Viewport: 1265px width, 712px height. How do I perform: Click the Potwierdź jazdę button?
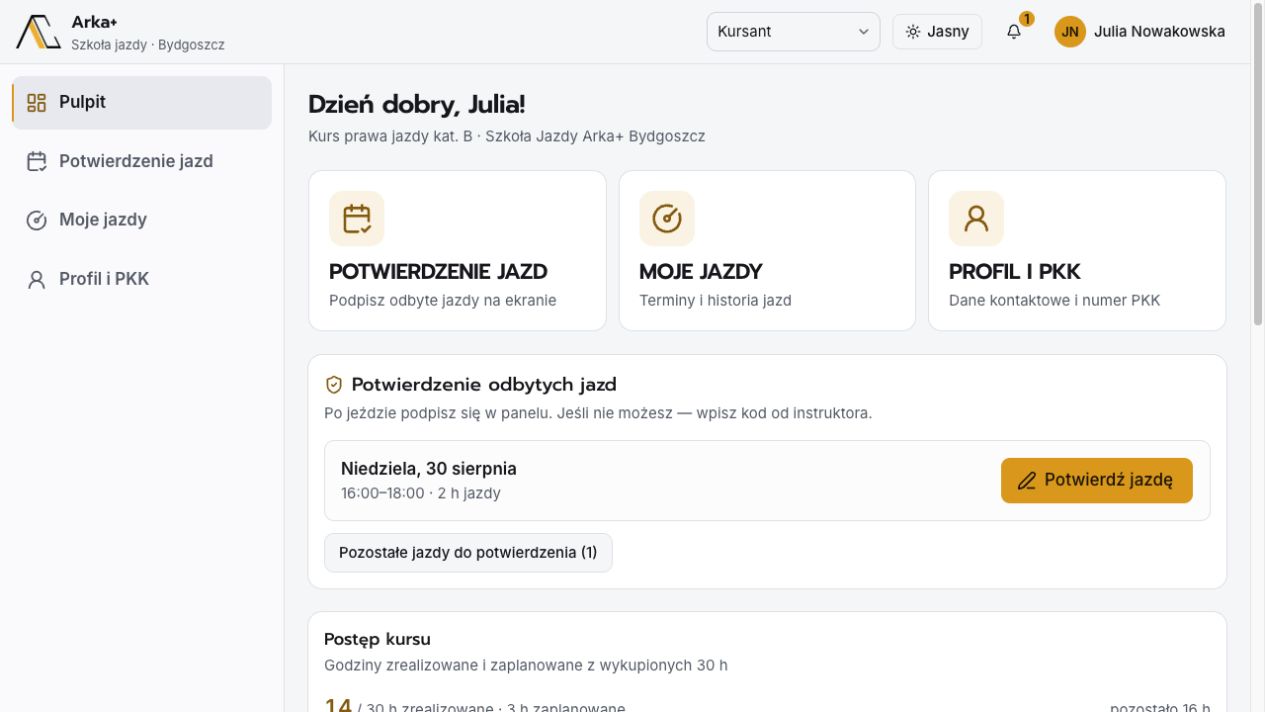1096,480
